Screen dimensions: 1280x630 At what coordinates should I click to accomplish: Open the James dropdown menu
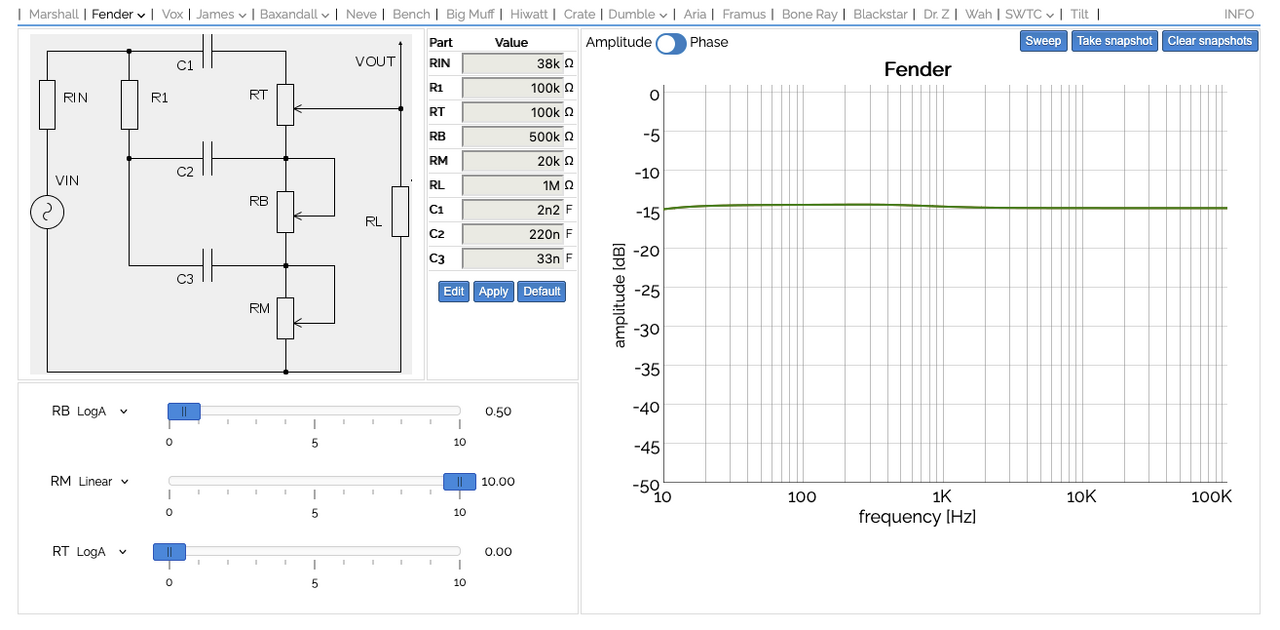tap(221, 14)
